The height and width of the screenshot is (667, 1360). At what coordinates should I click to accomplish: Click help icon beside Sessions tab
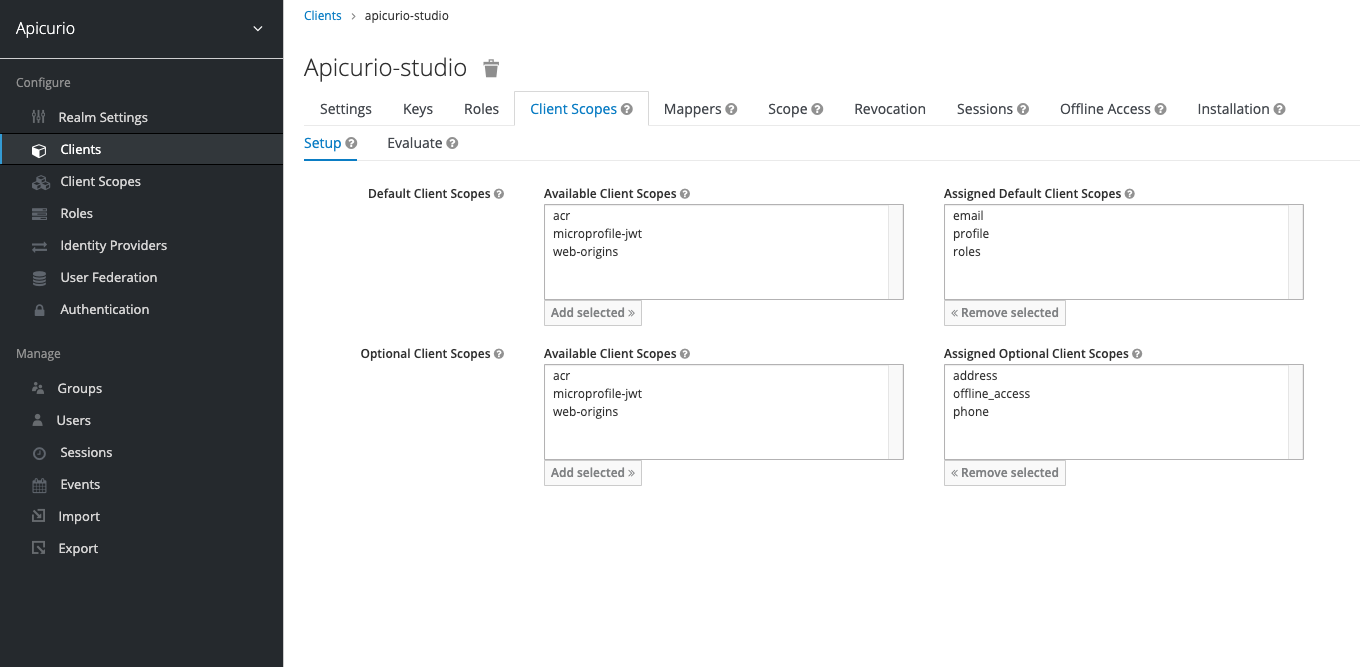coord(1023,109)
